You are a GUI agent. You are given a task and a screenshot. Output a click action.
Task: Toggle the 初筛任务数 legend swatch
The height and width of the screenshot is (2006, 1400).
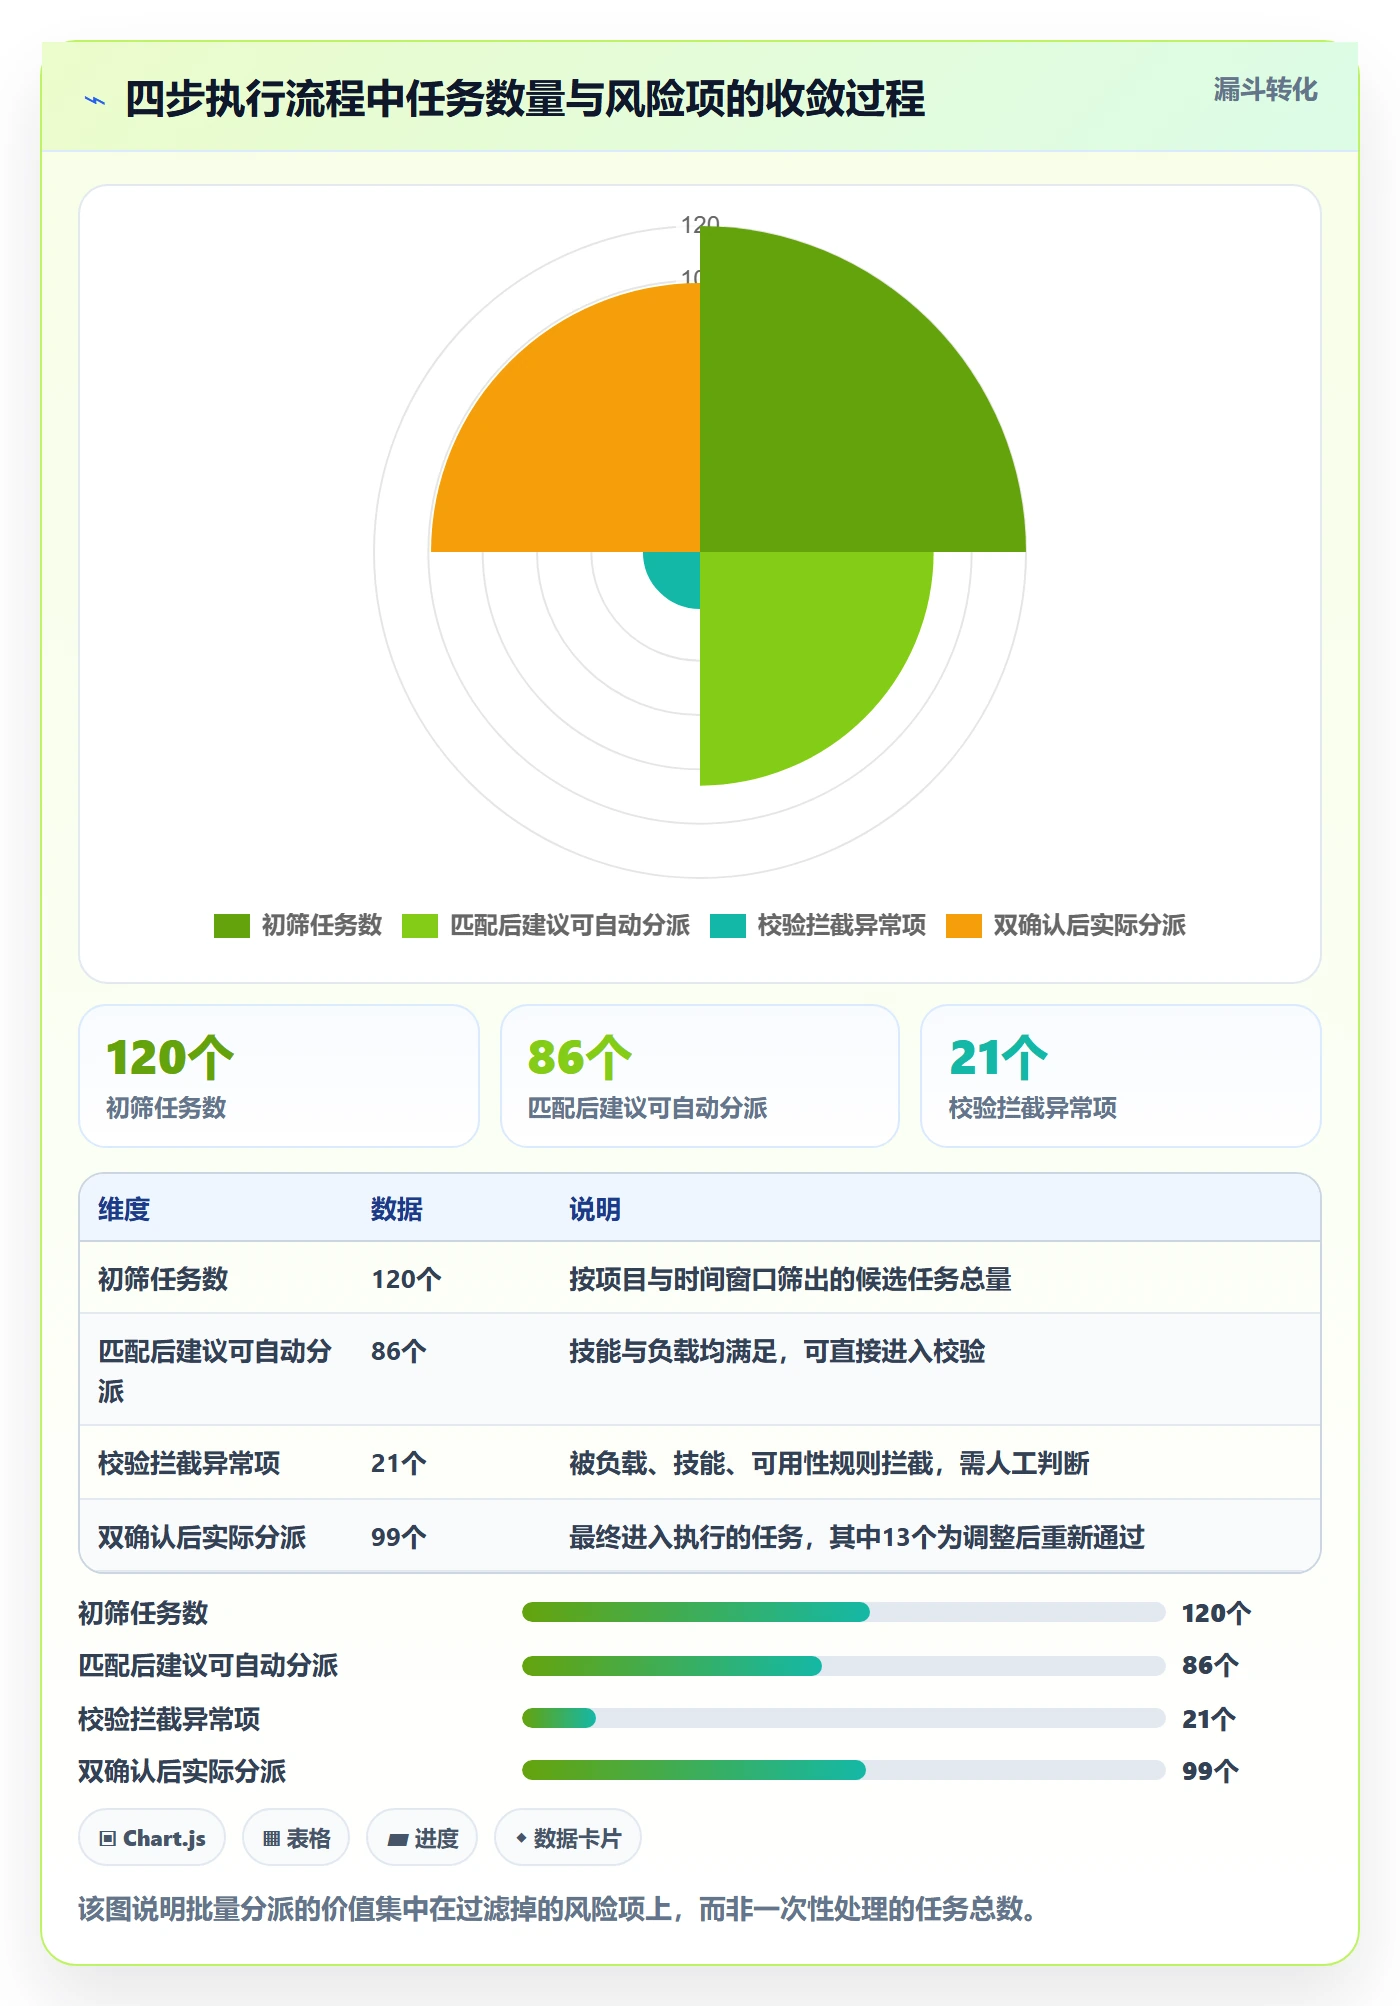tap(231, 926)
